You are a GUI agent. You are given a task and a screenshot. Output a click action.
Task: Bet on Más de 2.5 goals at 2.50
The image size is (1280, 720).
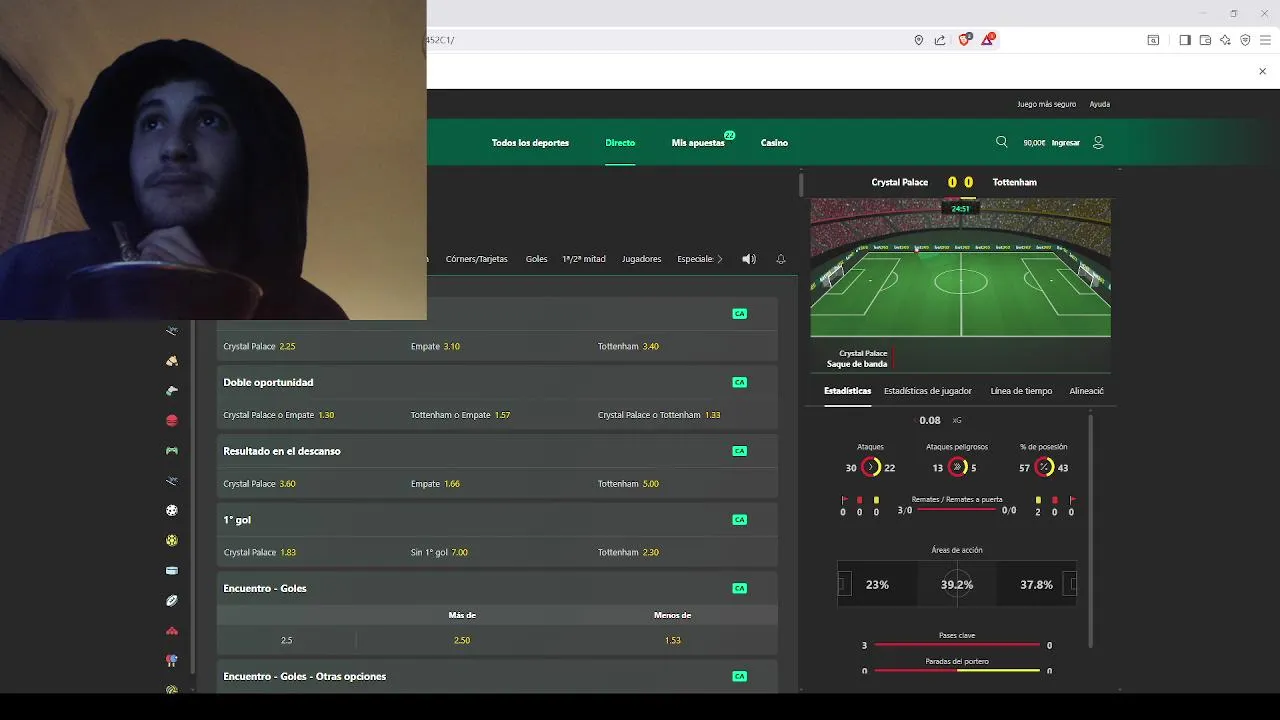(x=462, y=640)
